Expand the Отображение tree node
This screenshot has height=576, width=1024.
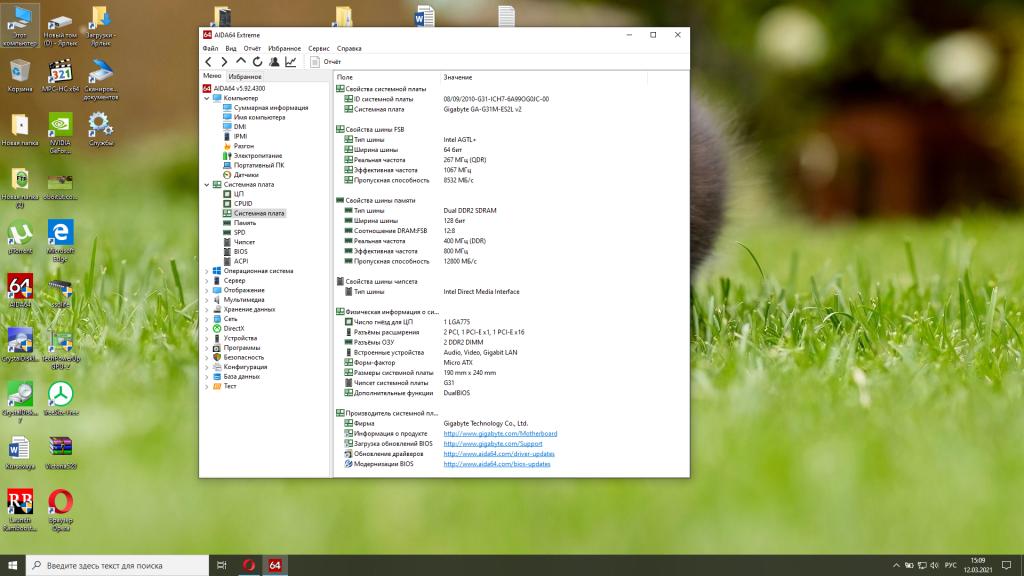[207, 290]
